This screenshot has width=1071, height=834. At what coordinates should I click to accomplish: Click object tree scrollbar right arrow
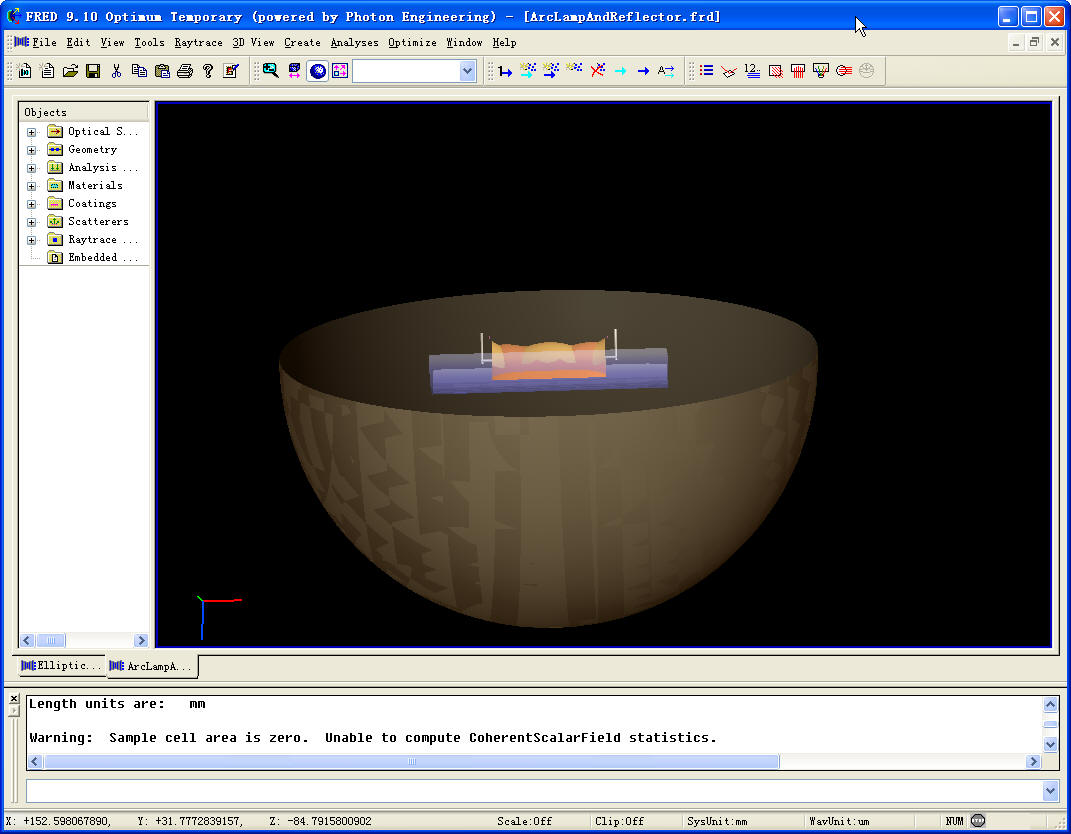click(141, 640)
